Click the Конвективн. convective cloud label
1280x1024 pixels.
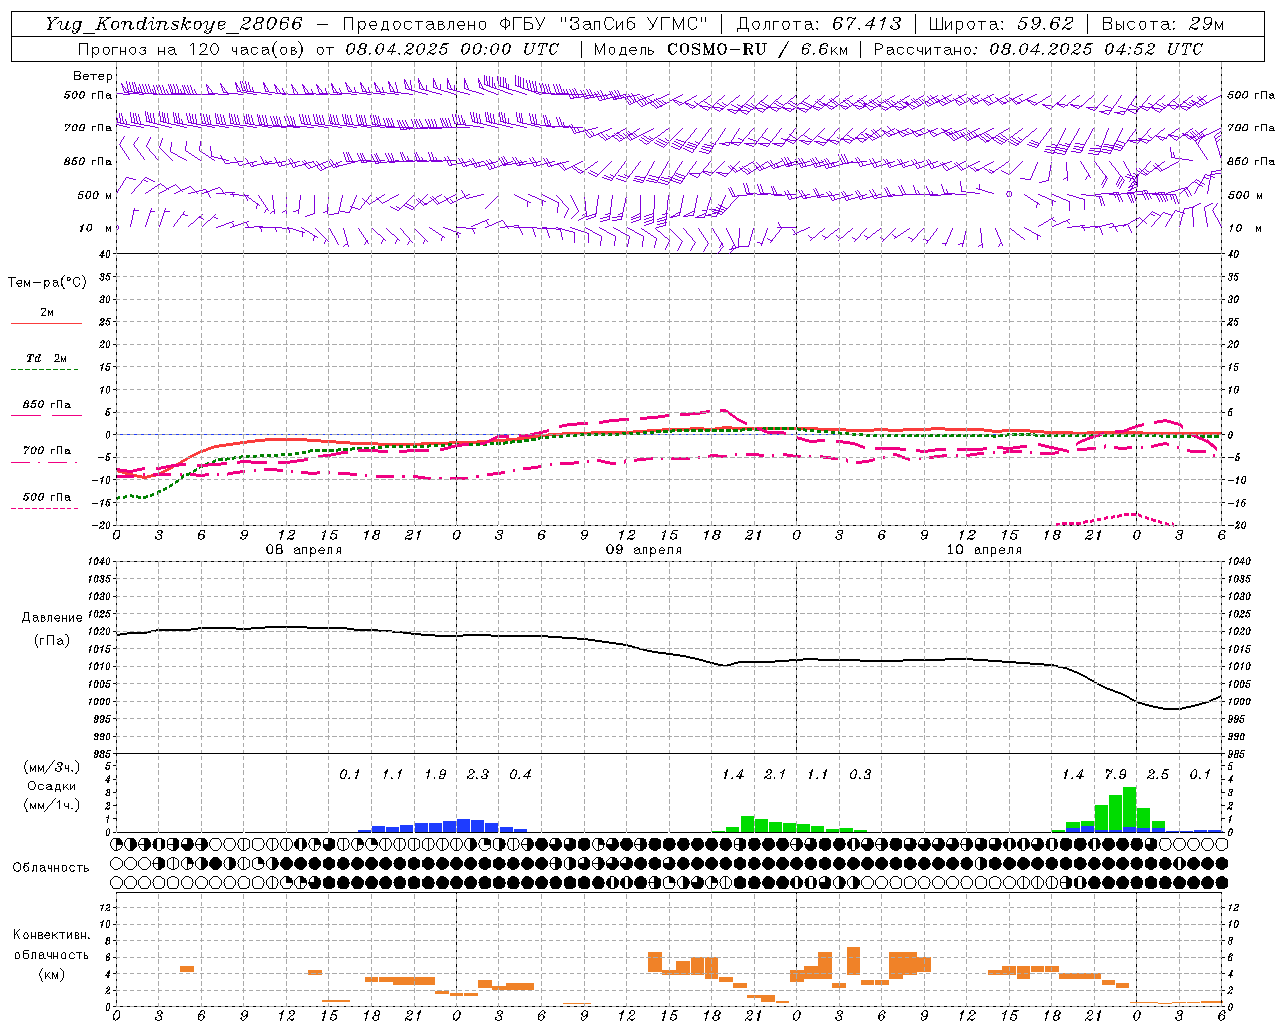click(51, 935)
